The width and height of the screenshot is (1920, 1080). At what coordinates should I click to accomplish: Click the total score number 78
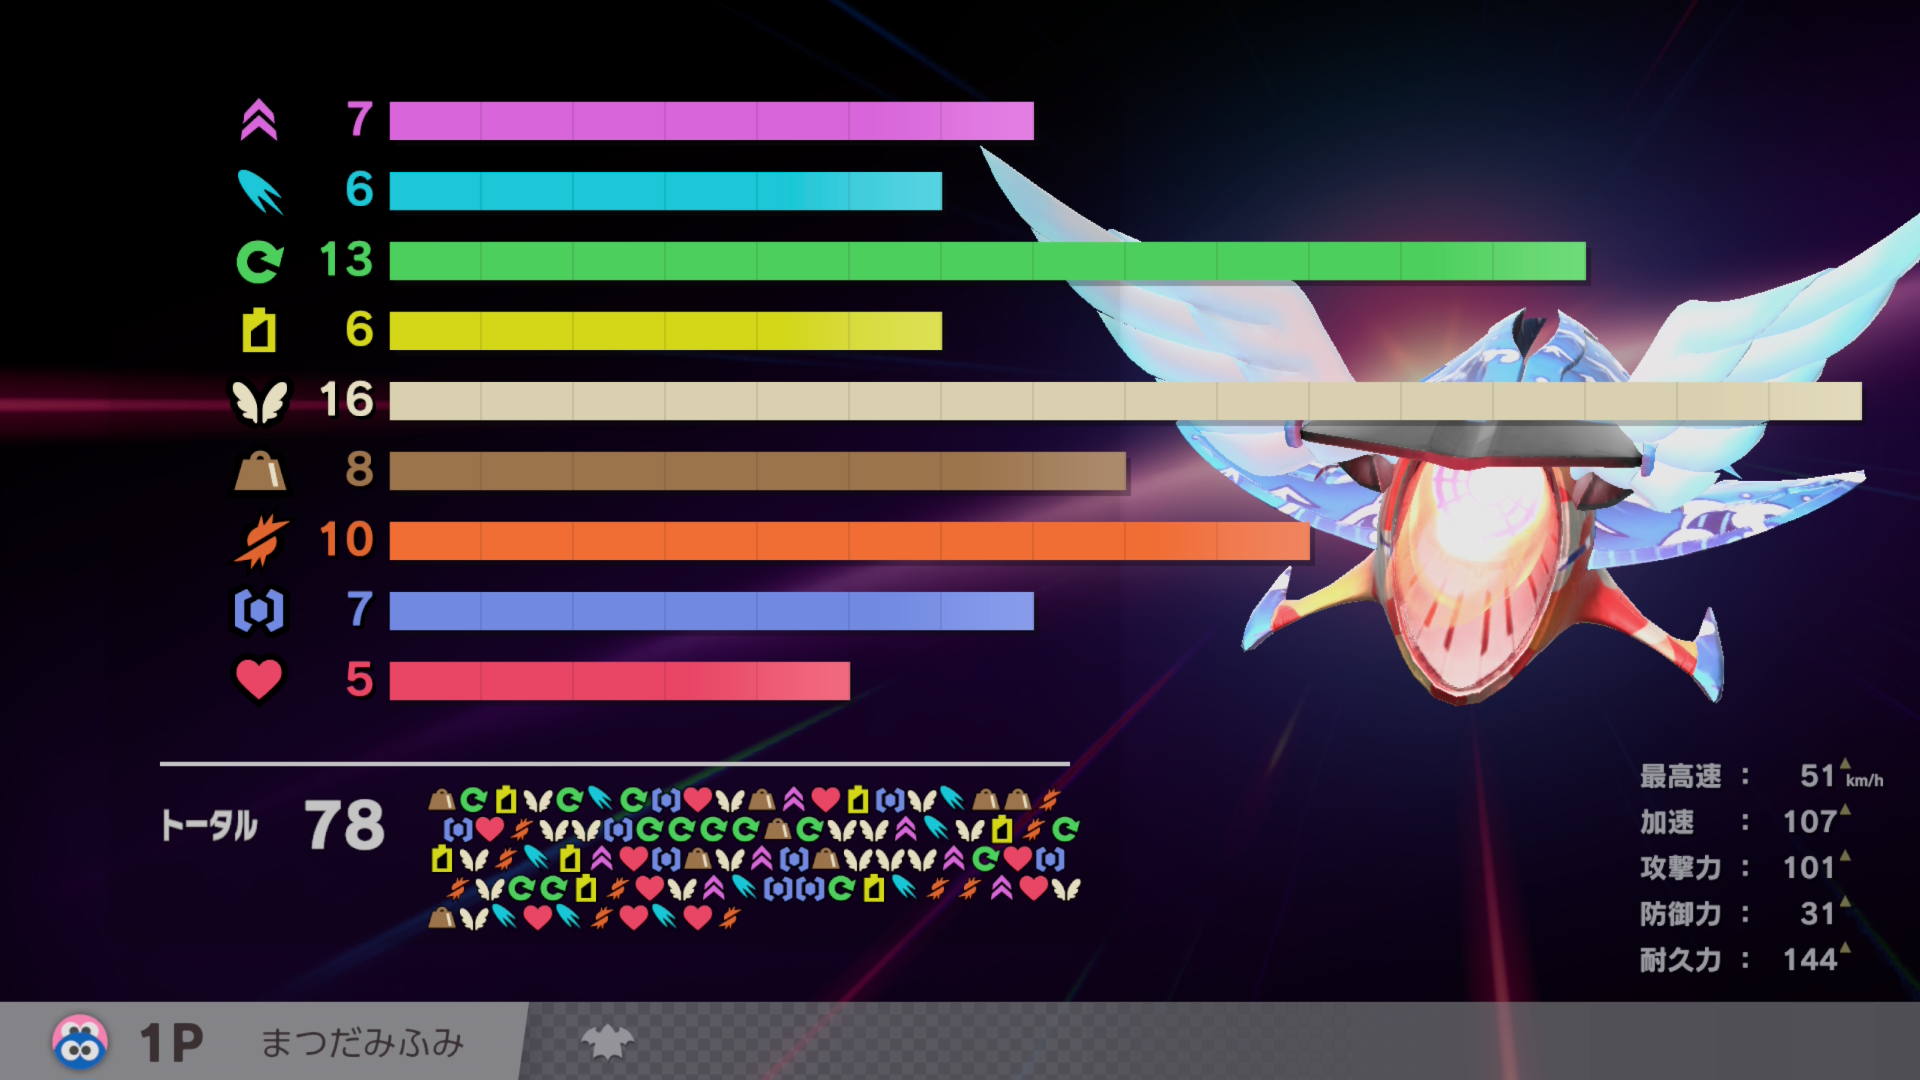344,826
